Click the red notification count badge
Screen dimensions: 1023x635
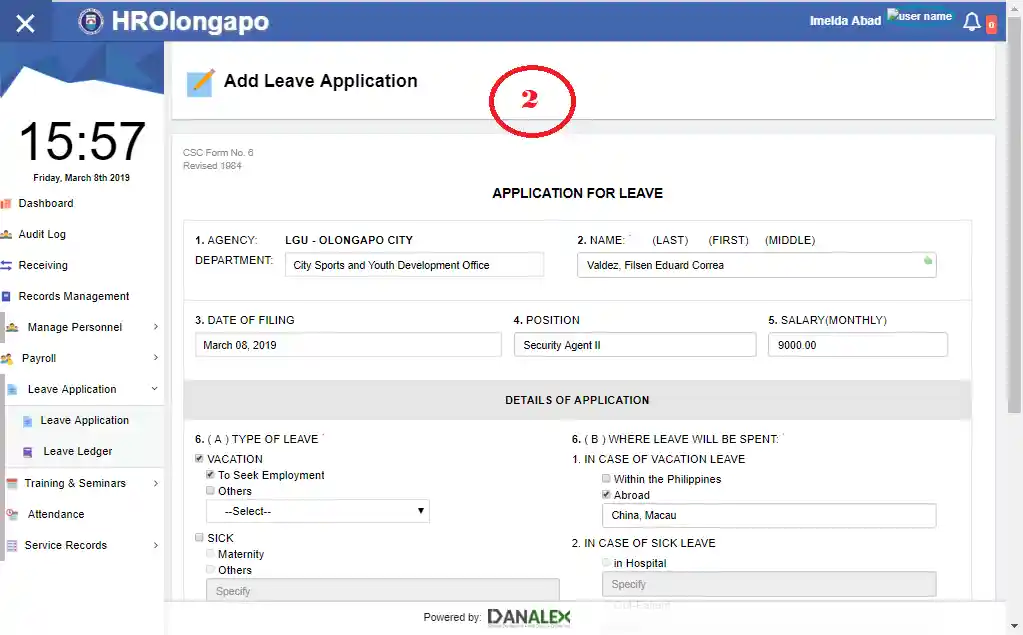click(991, 24)
